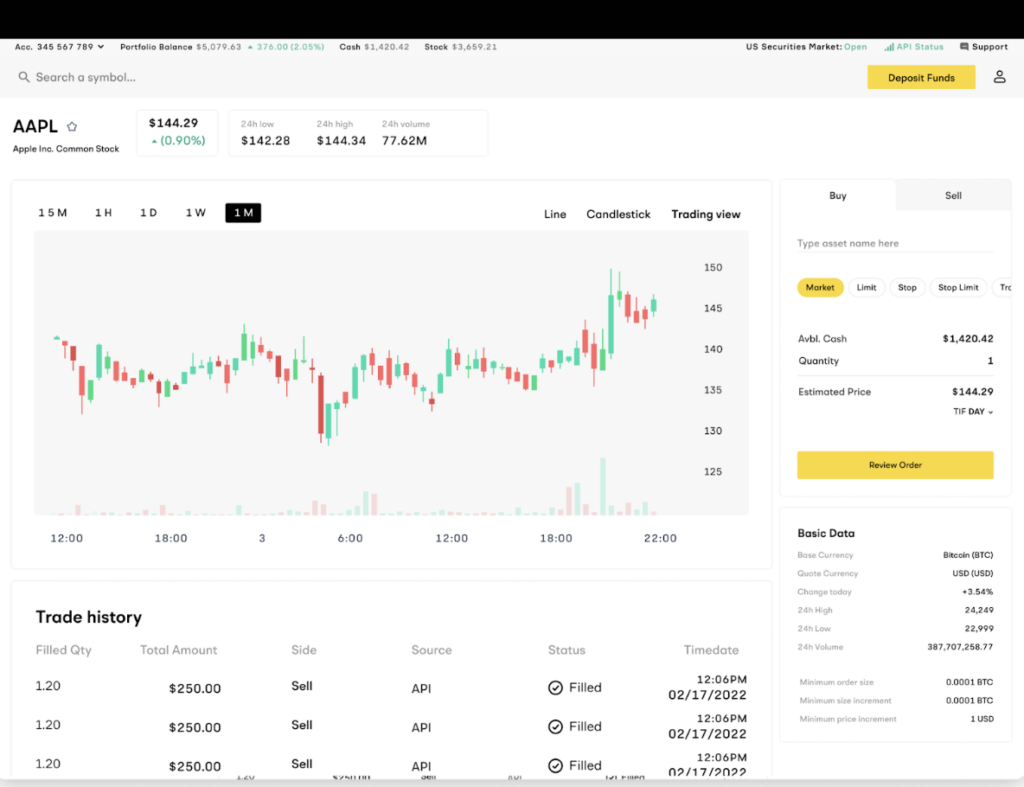Screen dimensions: 1024x787
Task: Click the favorite star next to AAPL
Action: coord(72,127)
